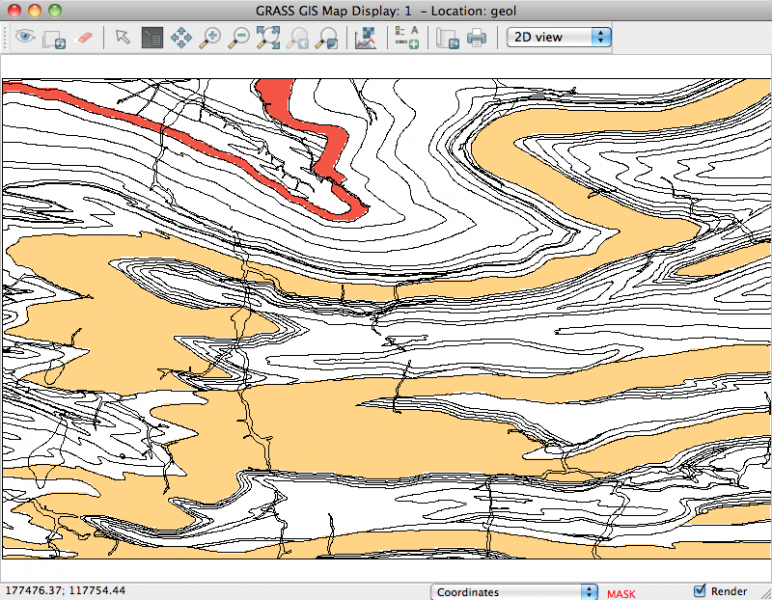The width and height of the screenshot is (772, 600).
Task: Select the Pointer tool
Action: click(122, 38)
